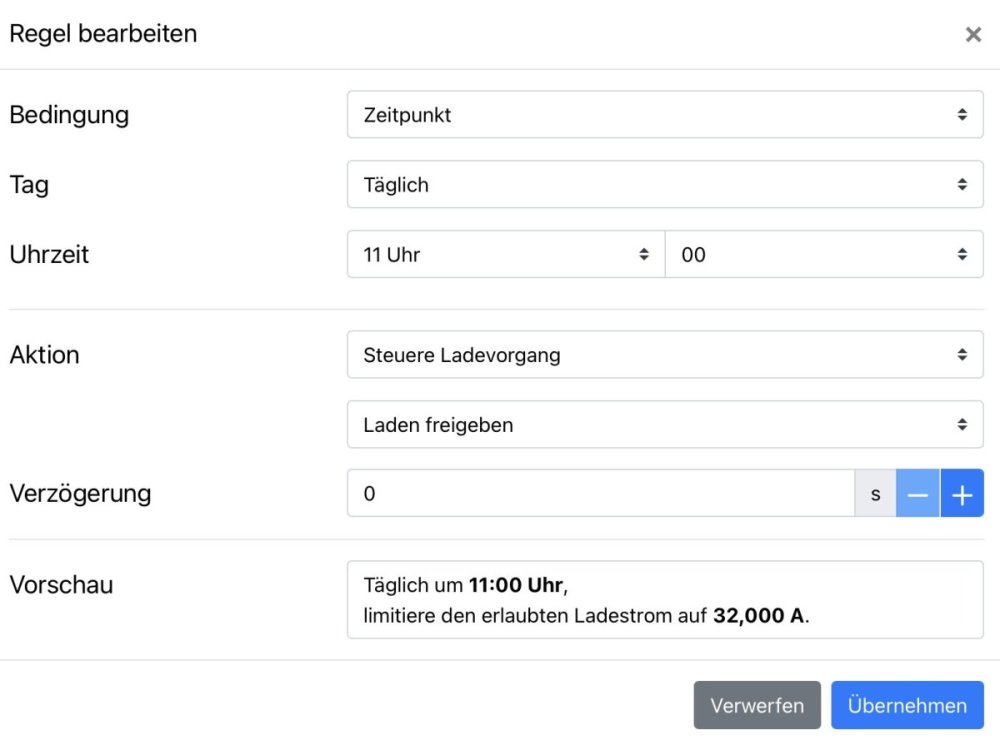Click the Aktion field label

pyautogui.click(x=44, y=355)
